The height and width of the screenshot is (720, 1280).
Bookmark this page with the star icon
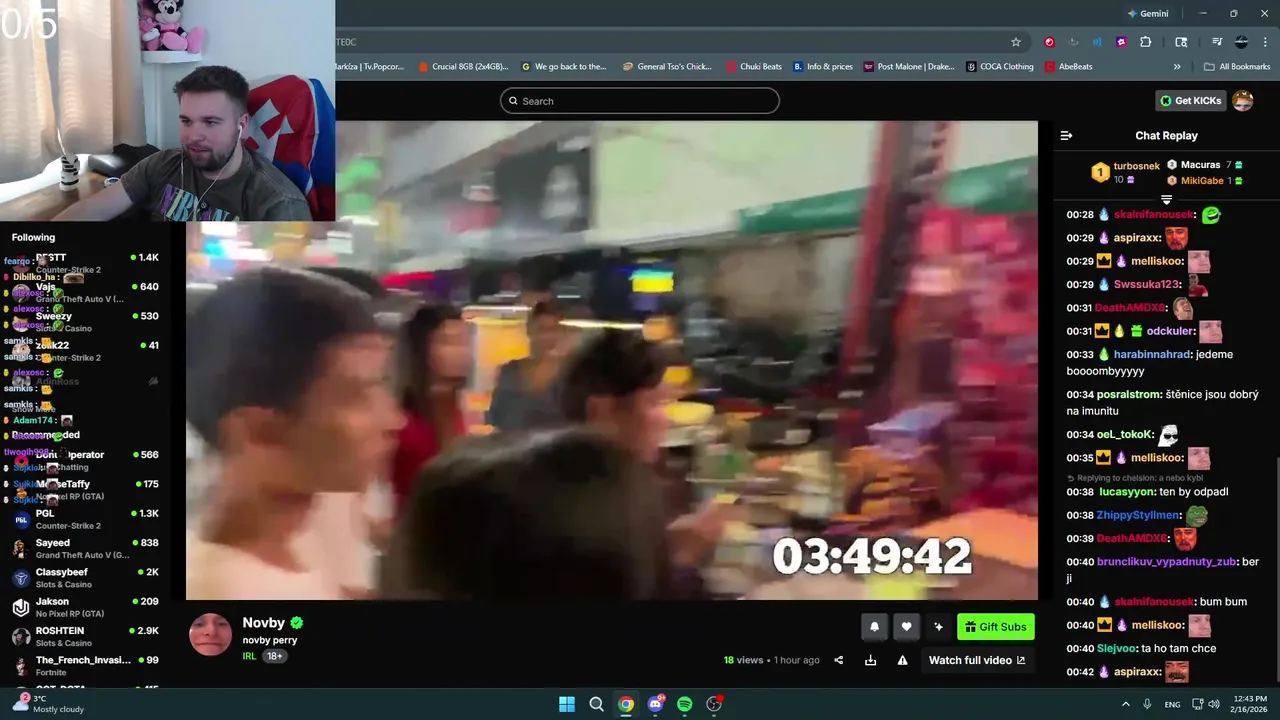pyautogui.click(x=1016, y=42)
